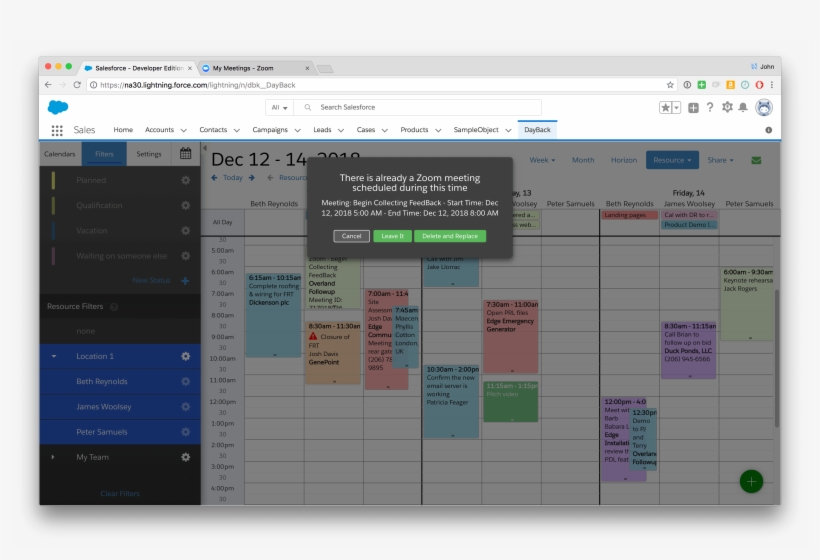Open gear settings for James Woolsey
Viewport: 820px width, 560px height.
coord(185,406)
